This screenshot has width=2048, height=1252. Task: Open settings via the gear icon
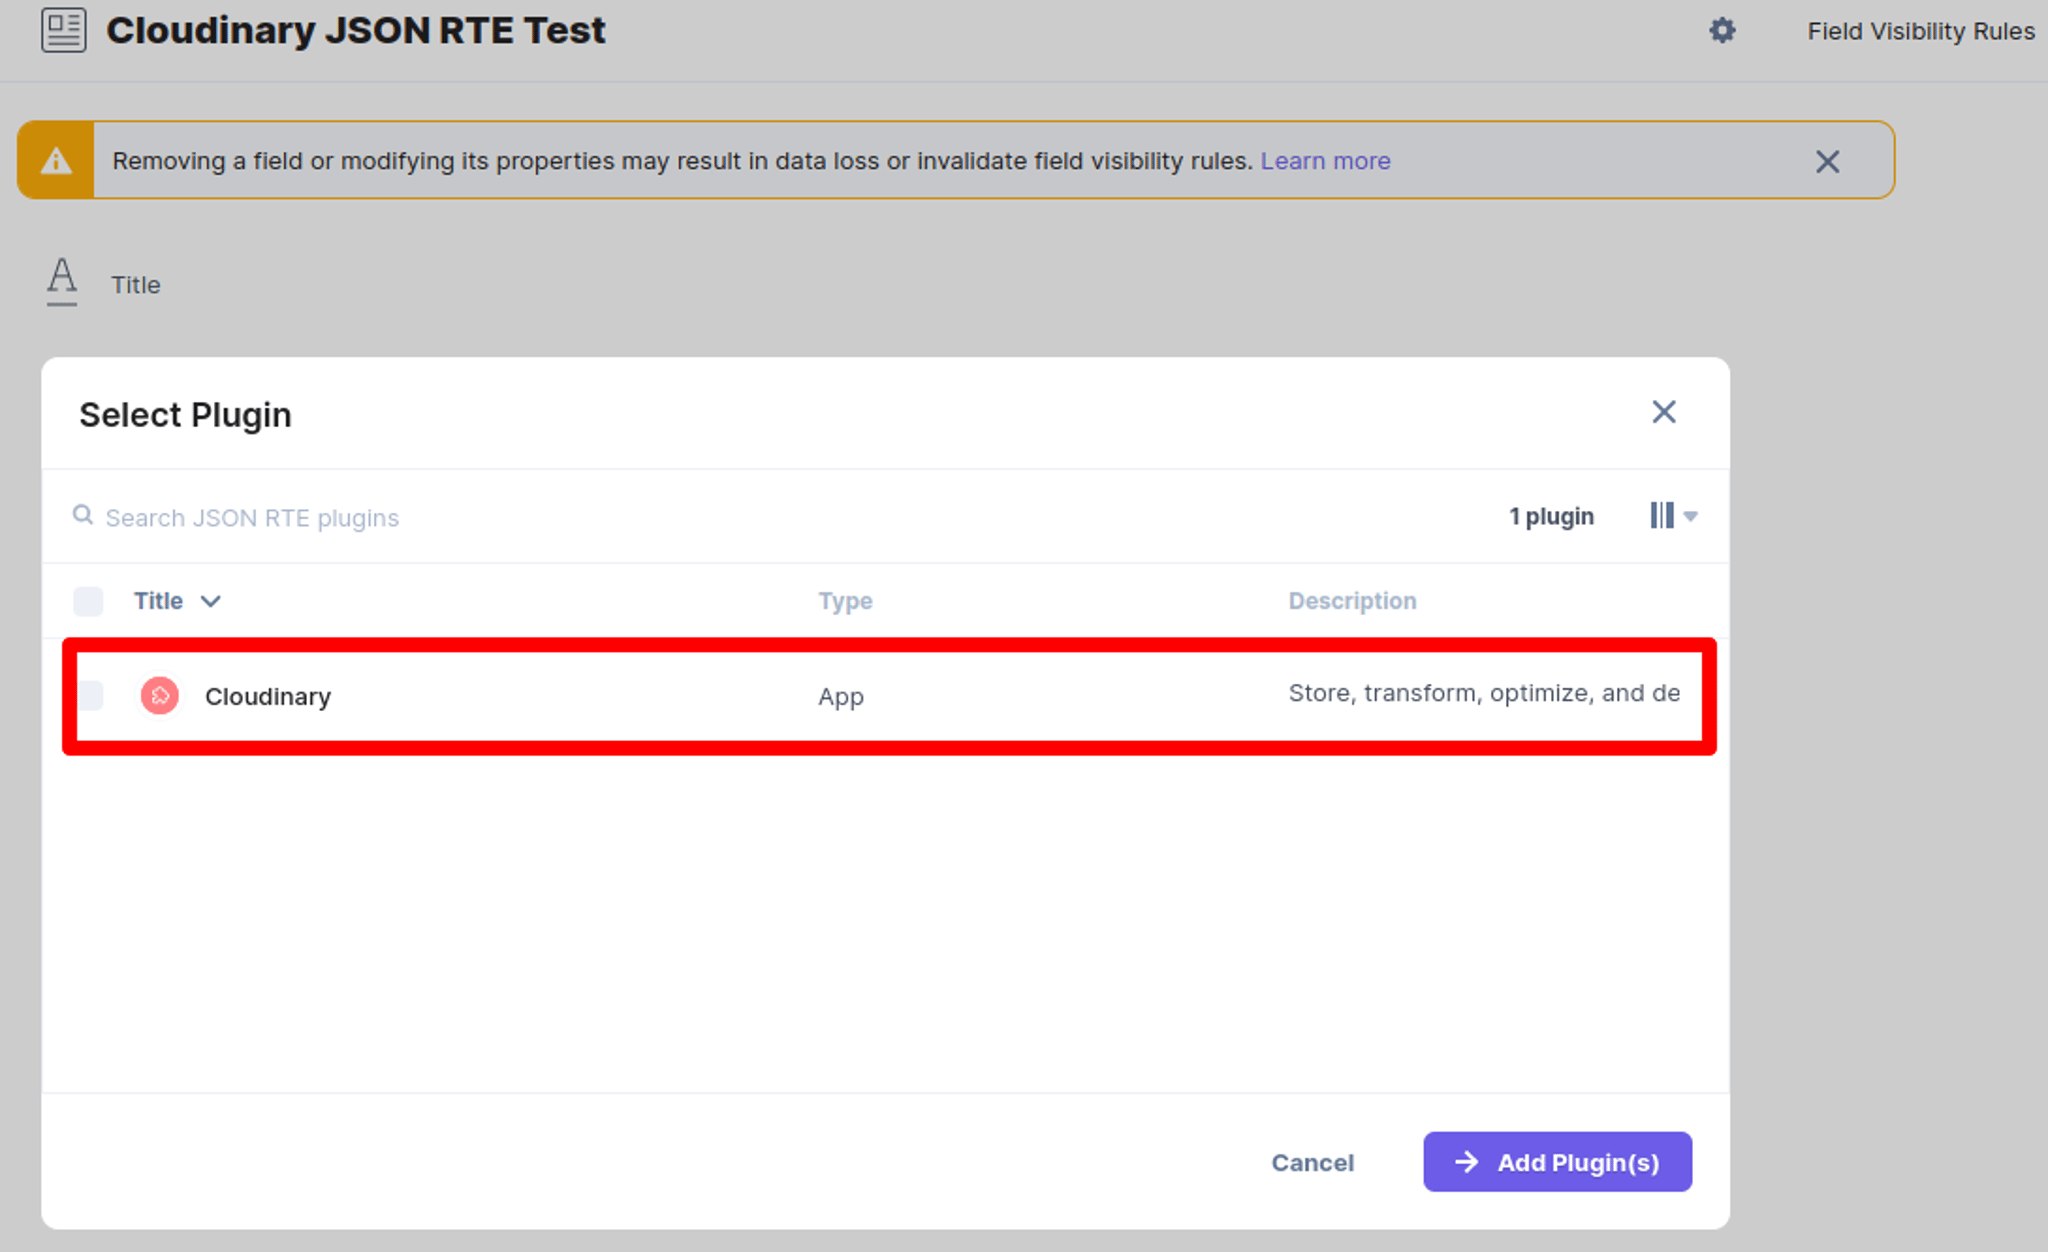[1721, 31]
